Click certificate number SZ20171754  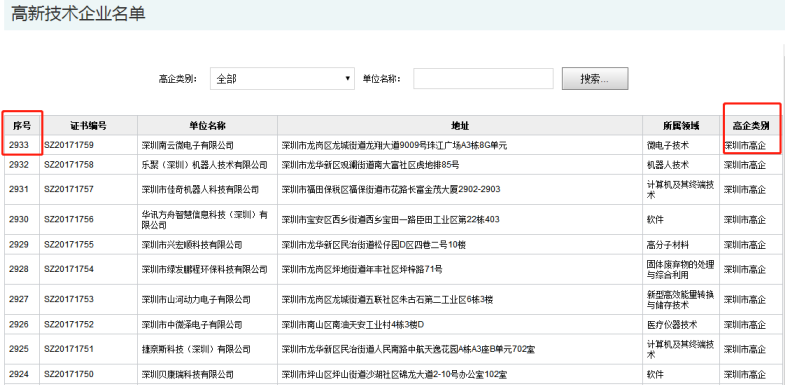click(x=69, y=269)
